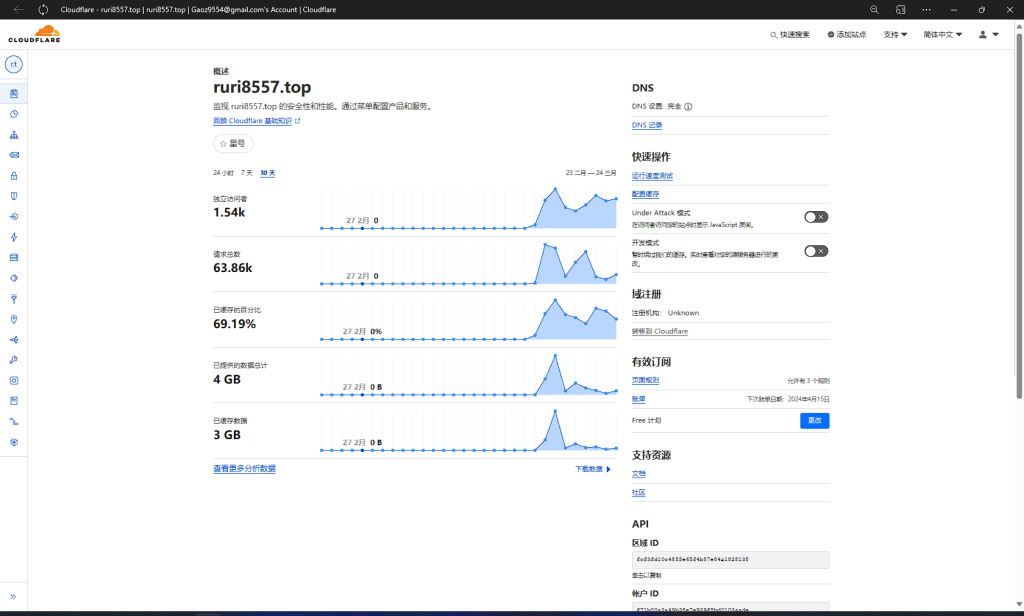Open the user profile dropdown
This screenshot has height=616, width=1024.
[989, 35]
